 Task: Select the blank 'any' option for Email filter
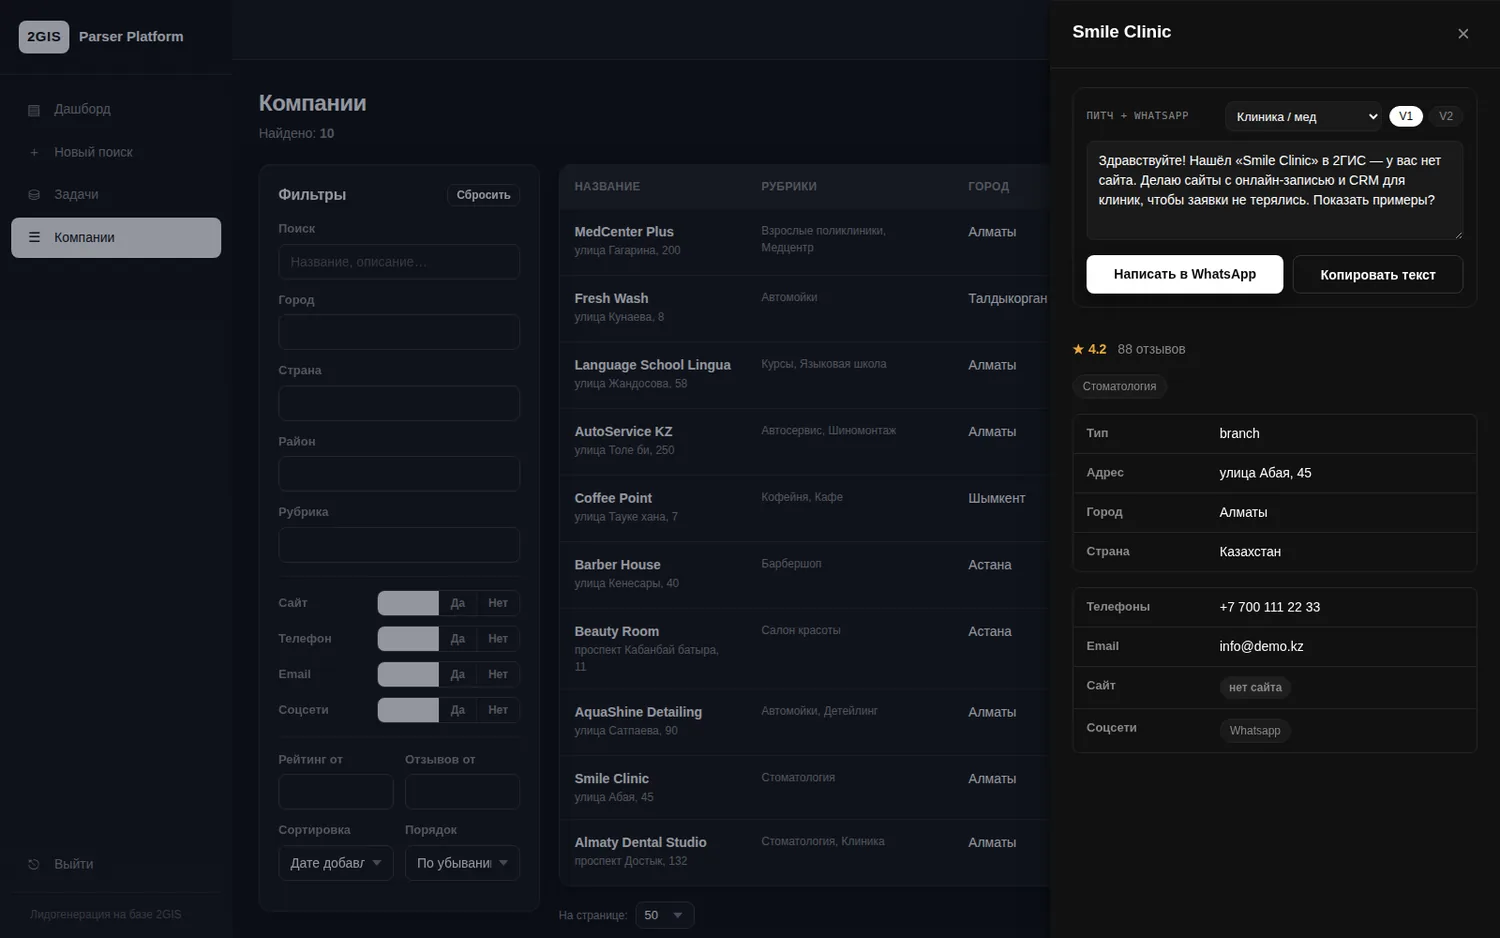click(x=408, y=675)
